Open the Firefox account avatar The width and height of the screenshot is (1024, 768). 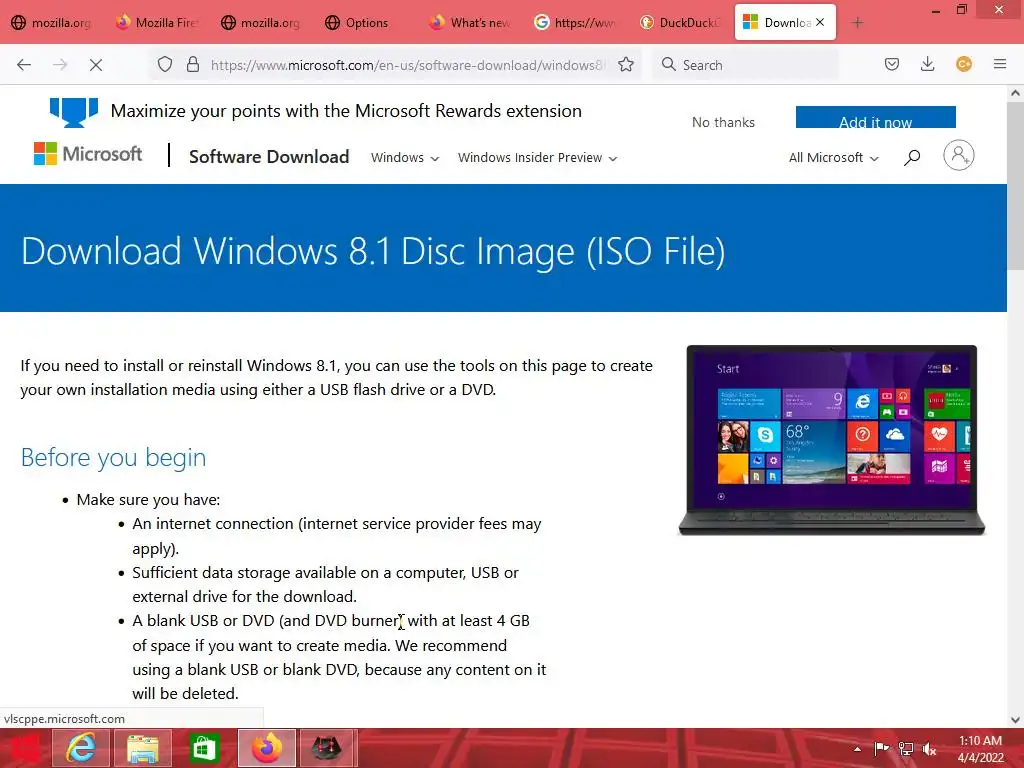coord(964,64)
